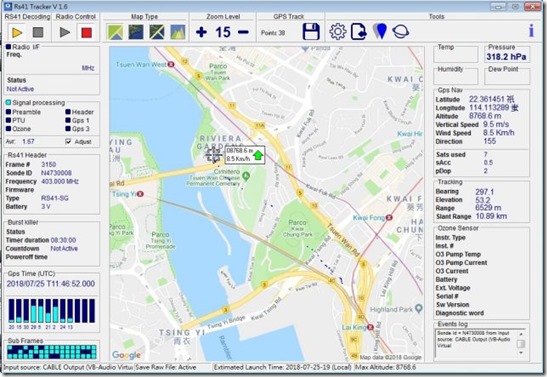Click the Frame # value 3150
The image size is (547, 377).
coord(48,164)
